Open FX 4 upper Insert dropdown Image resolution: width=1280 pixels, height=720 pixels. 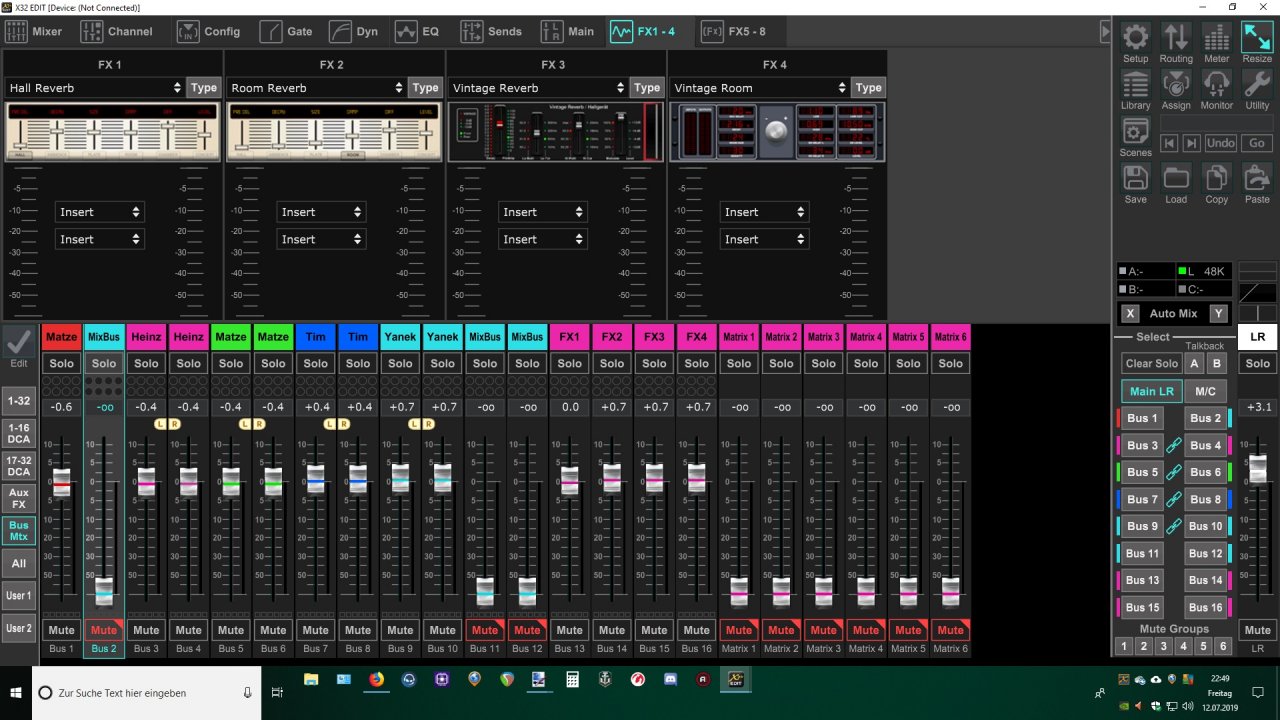[x=764, y=212]
